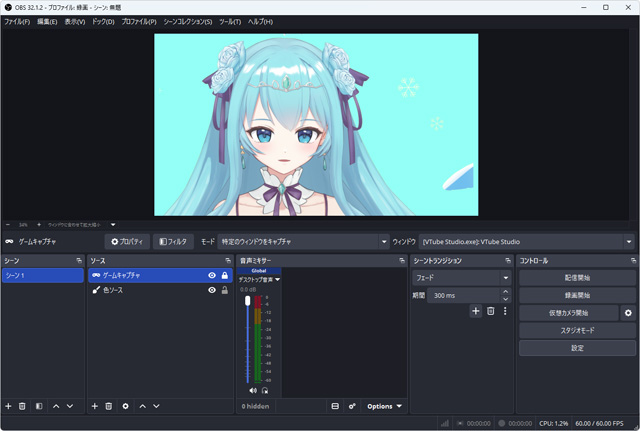Screen dimensions: 640x431
Task: Toggle lock on 色ソース source
Action: [224, 290]
